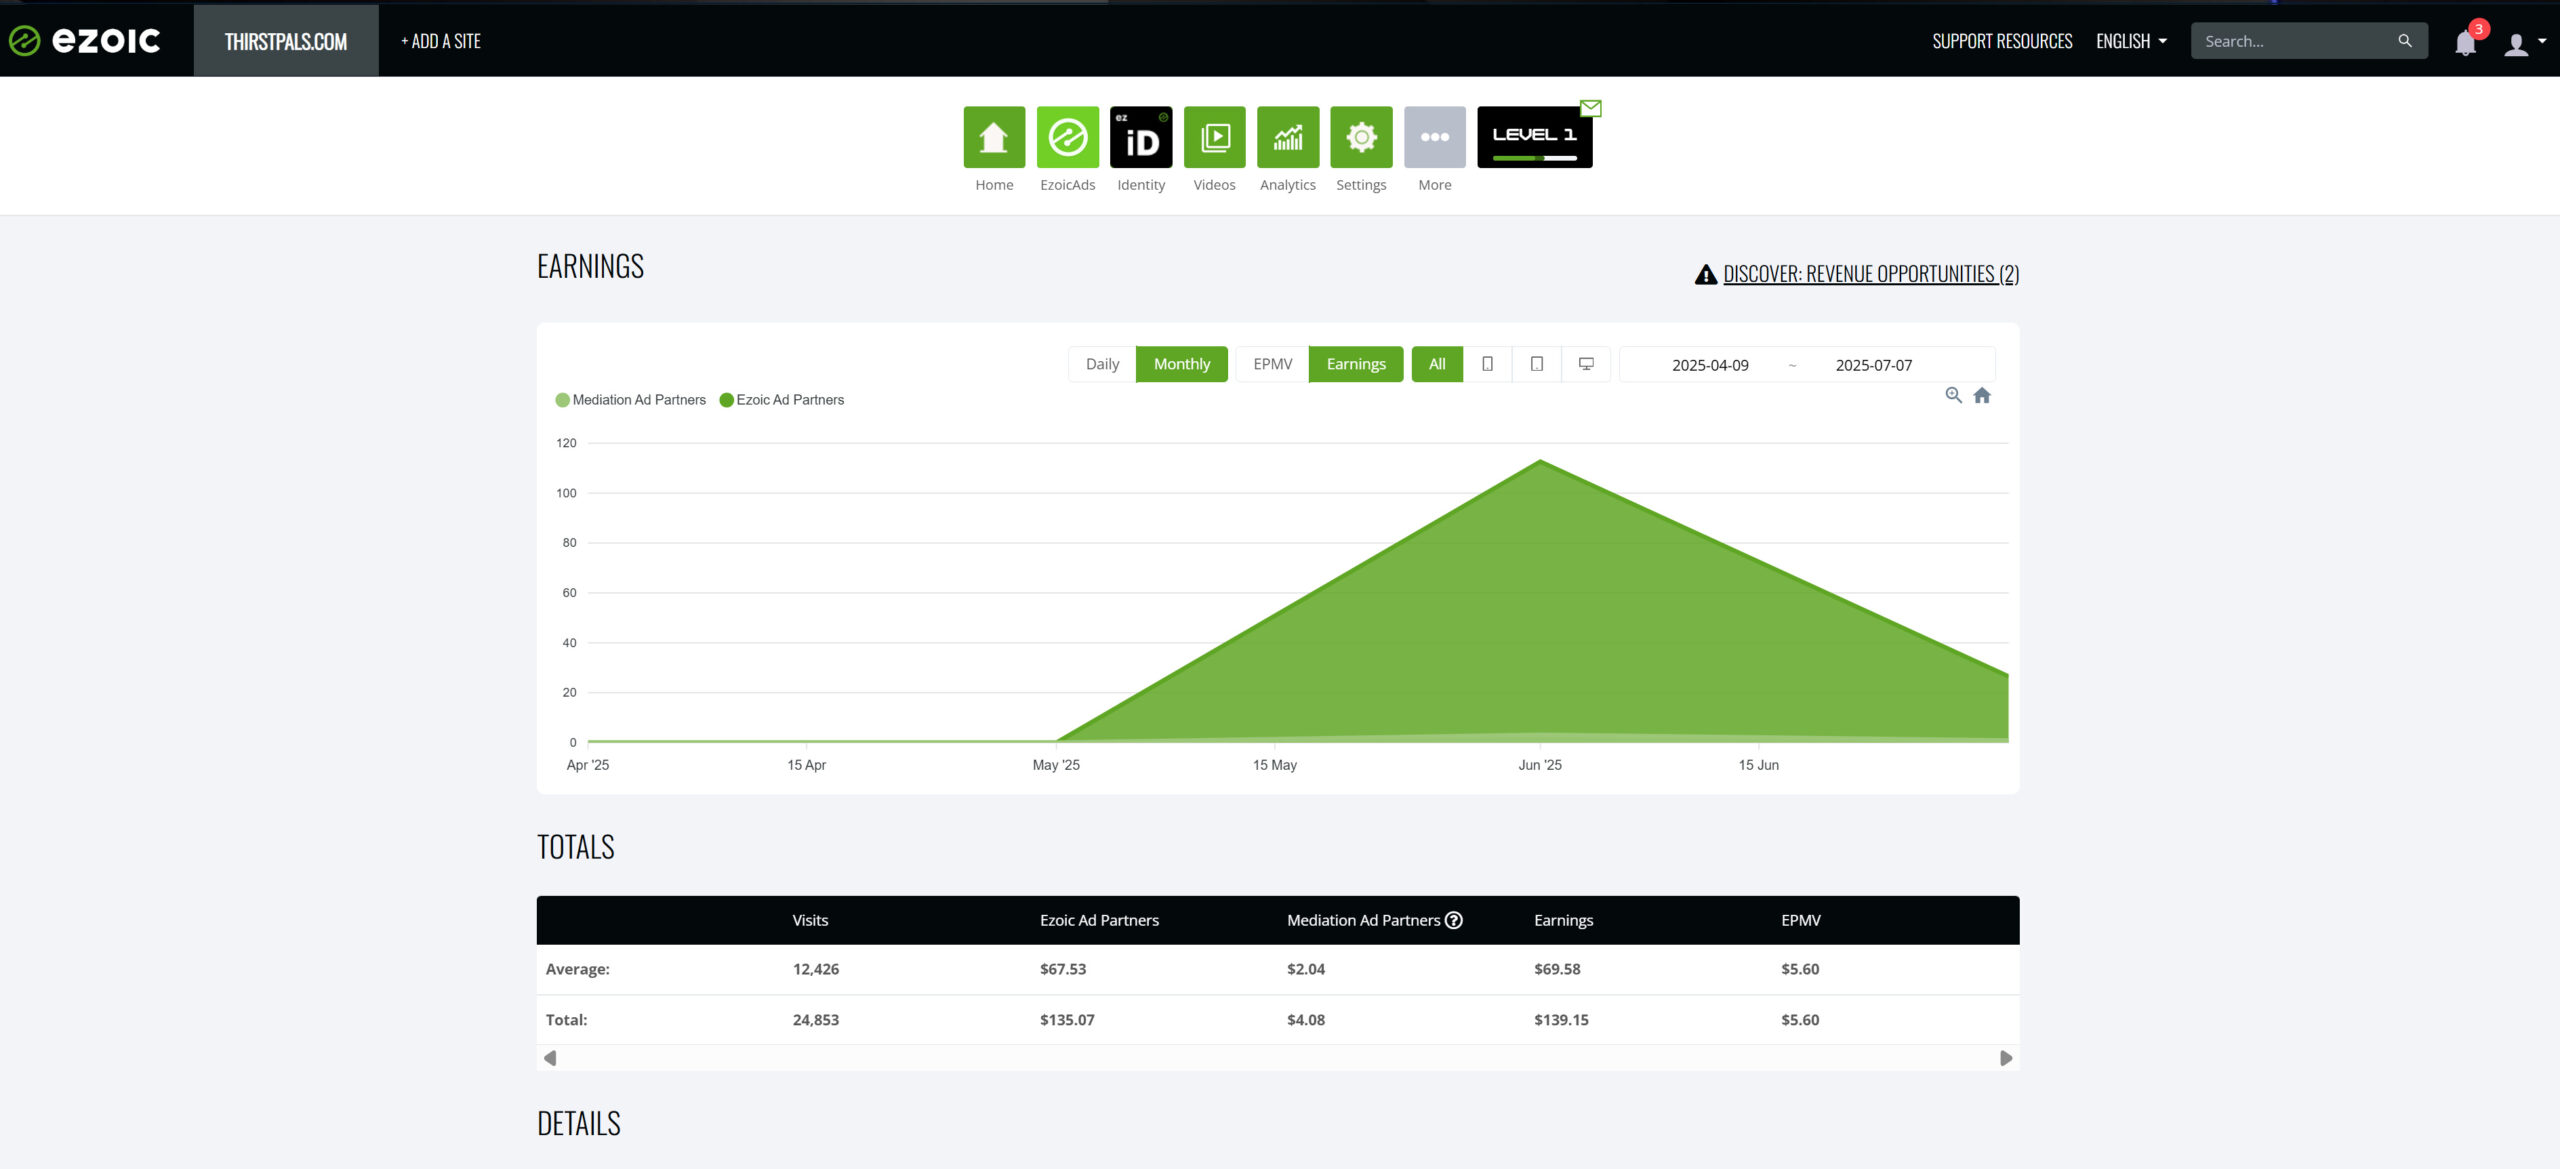Open the end date 2025-07-07 picker

coord(1873,365)
